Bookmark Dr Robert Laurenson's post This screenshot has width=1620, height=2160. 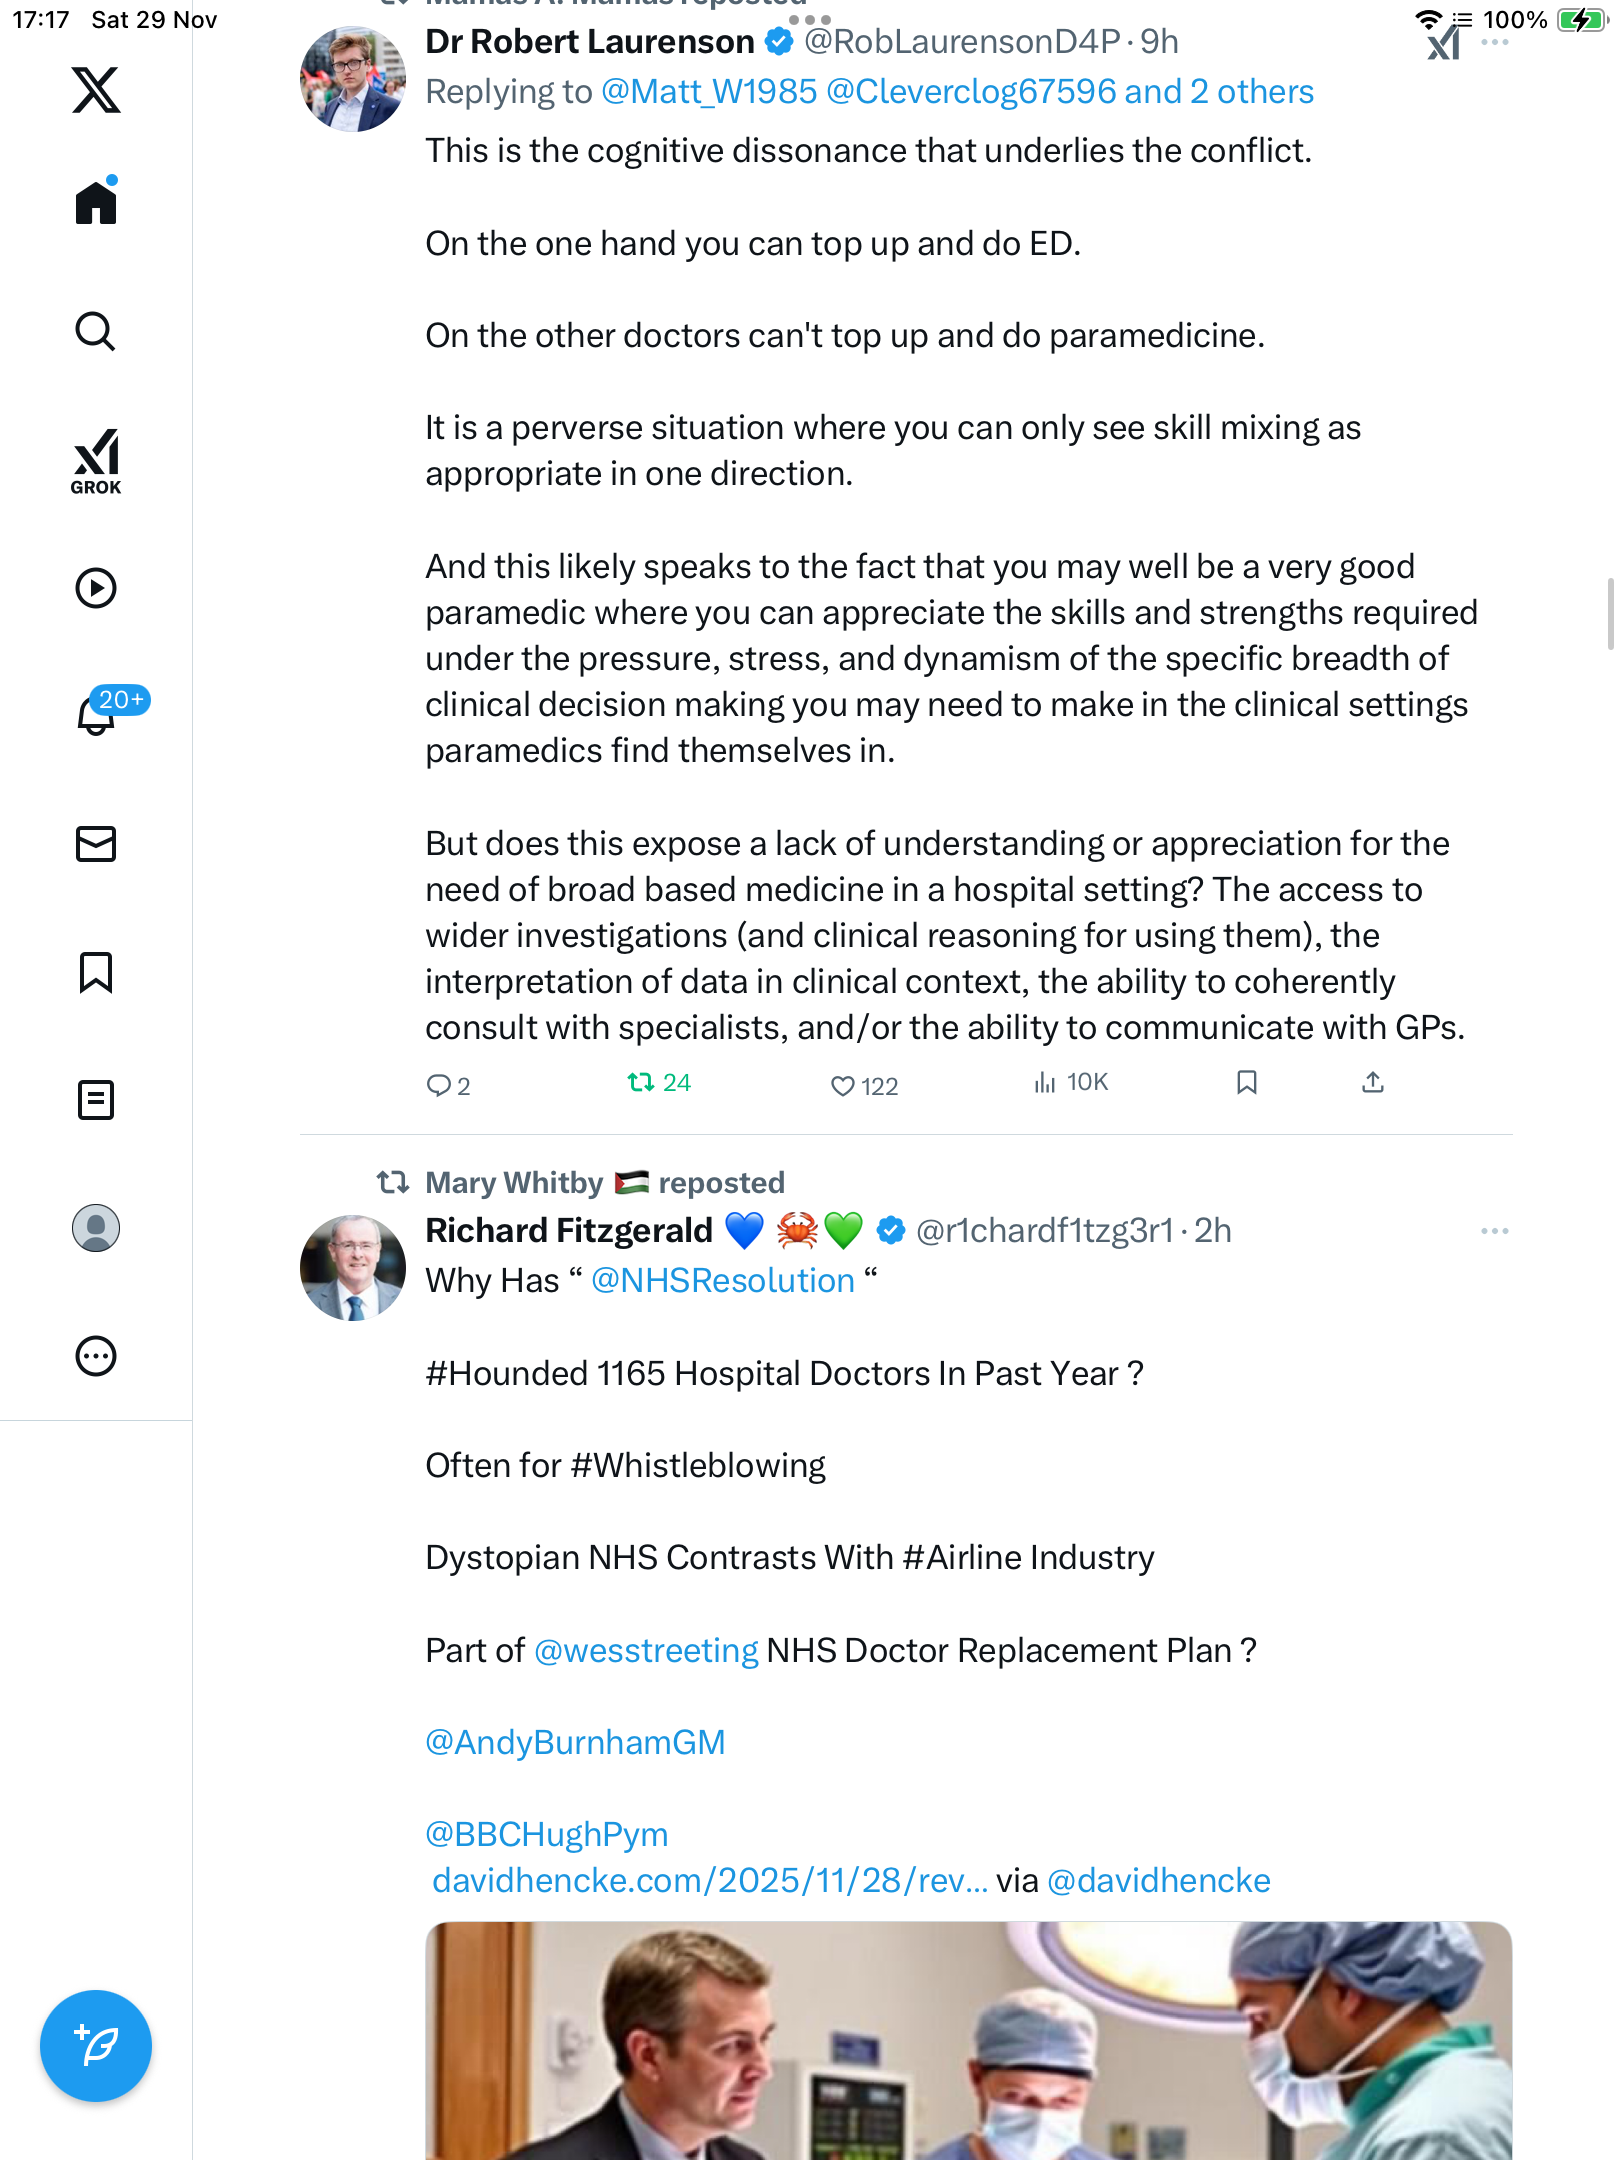pos(1246,1083)
